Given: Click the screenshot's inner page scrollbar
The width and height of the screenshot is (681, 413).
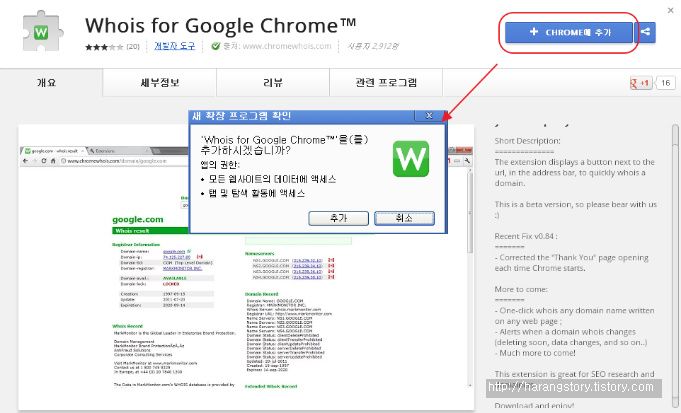Looking at the screenshot, I should (469, 278).
